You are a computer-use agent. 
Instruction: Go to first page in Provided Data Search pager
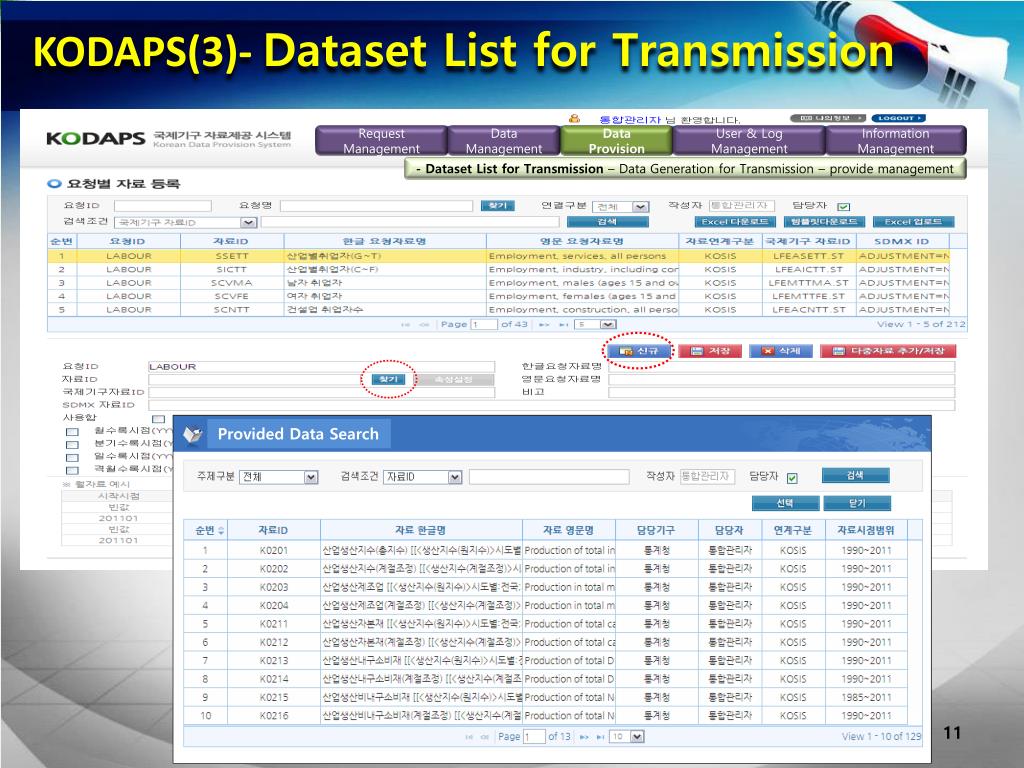(468, 737)
